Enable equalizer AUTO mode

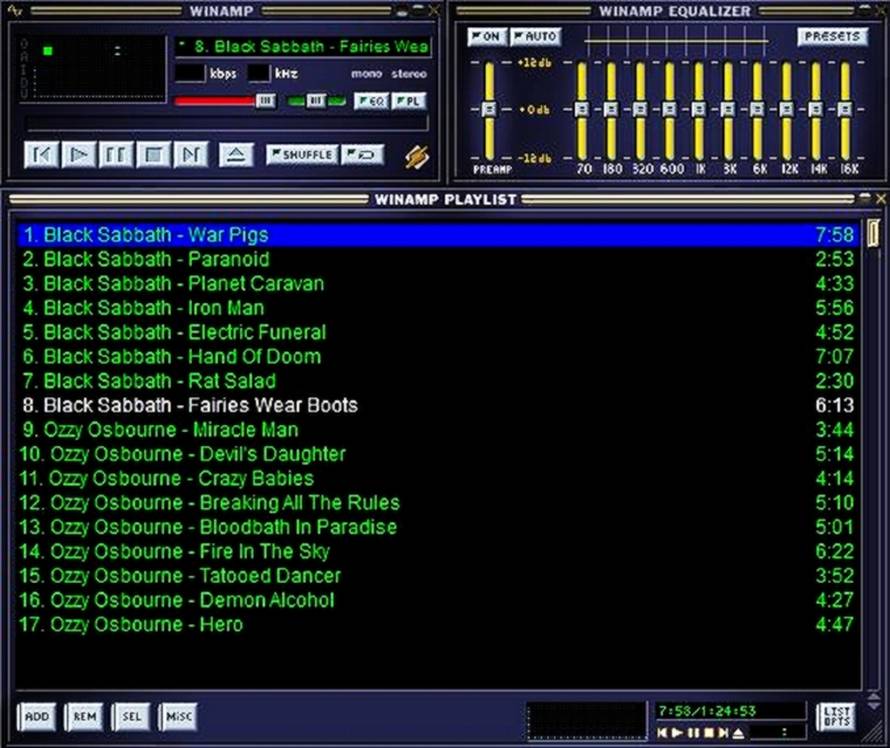(535, 37)
